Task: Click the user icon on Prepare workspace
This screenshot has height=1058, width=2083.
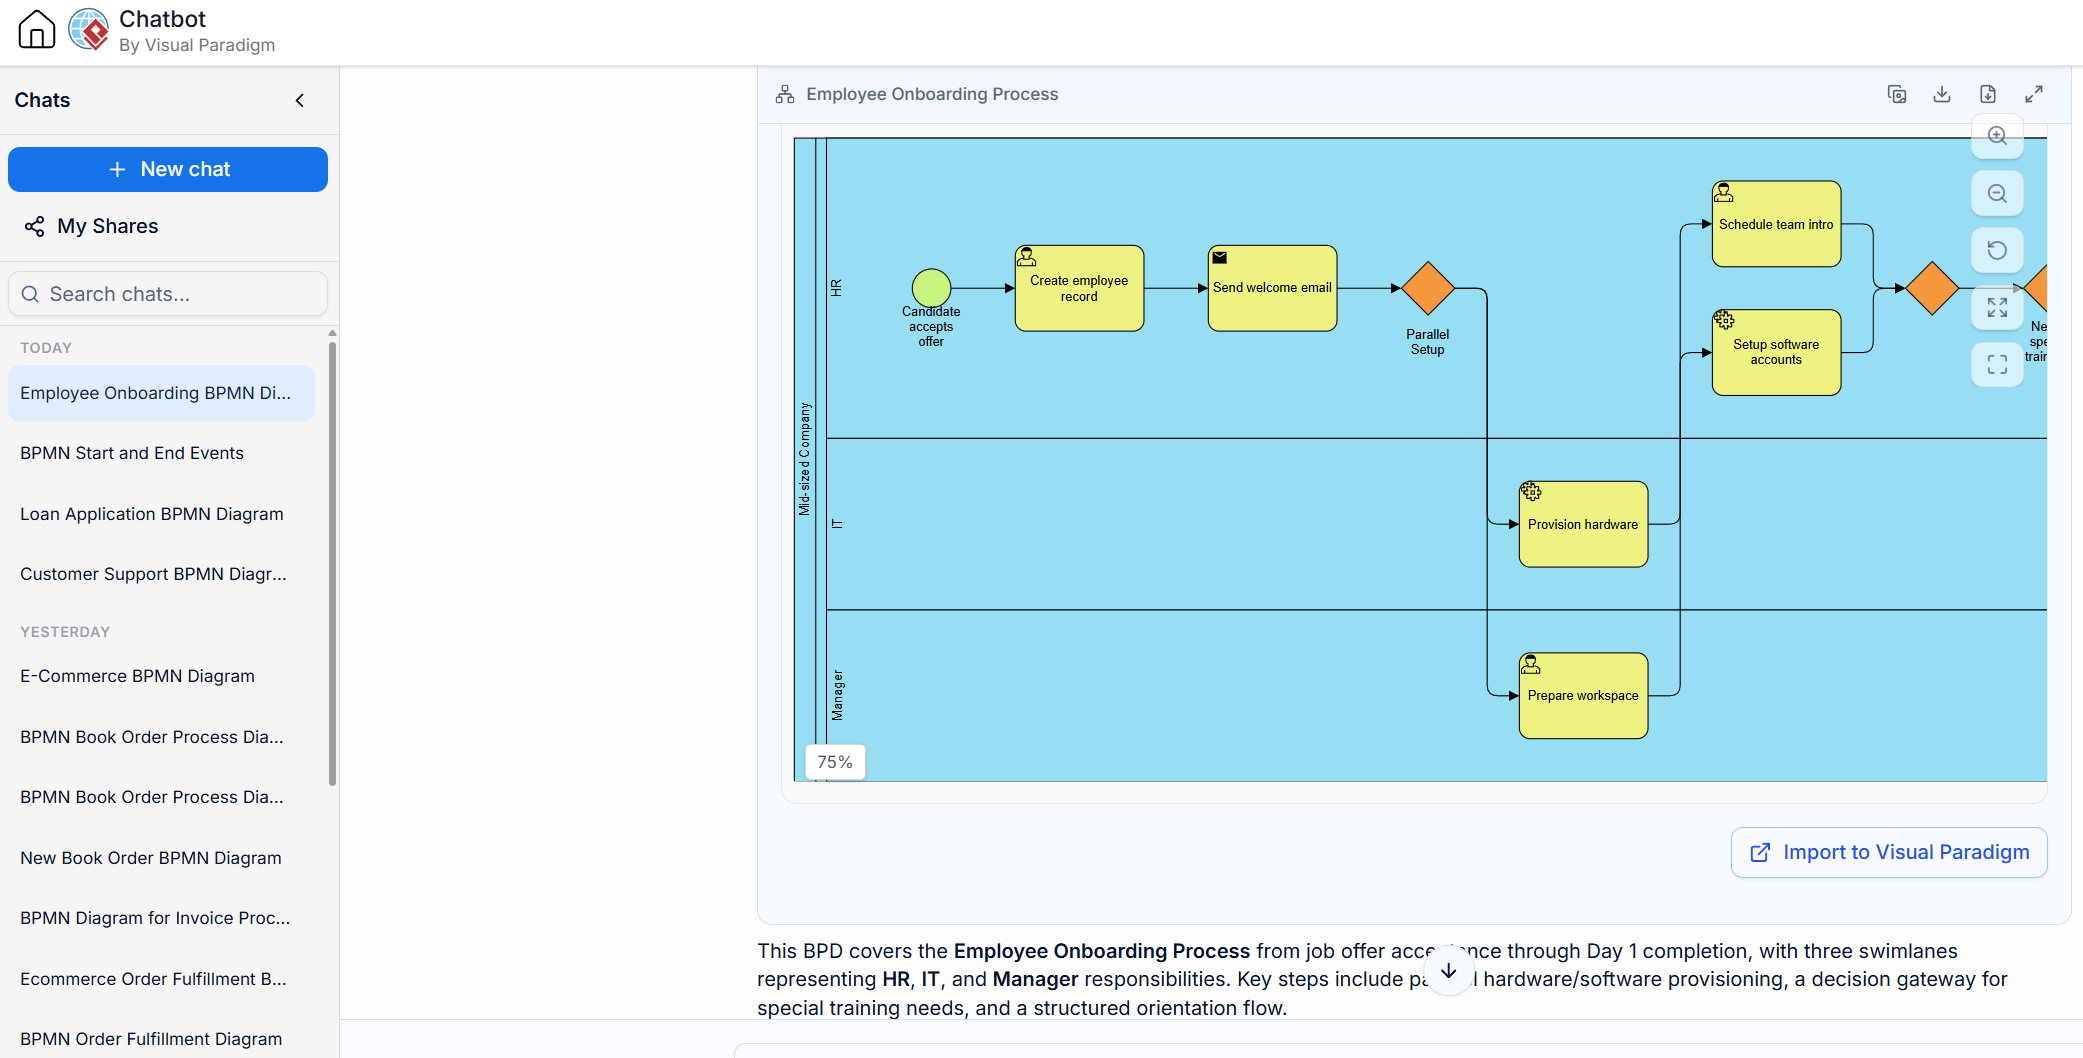Action: (x=1531, y=665)
